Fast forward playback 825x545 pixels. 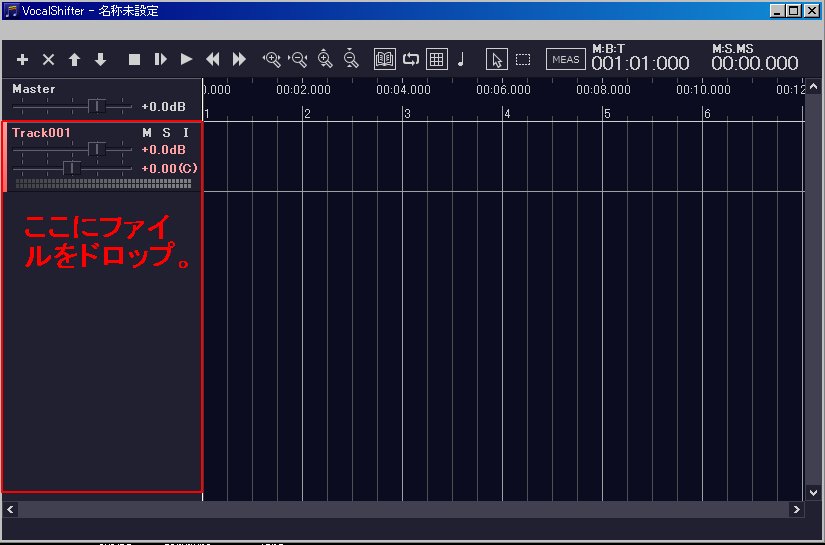pos(239,59)
